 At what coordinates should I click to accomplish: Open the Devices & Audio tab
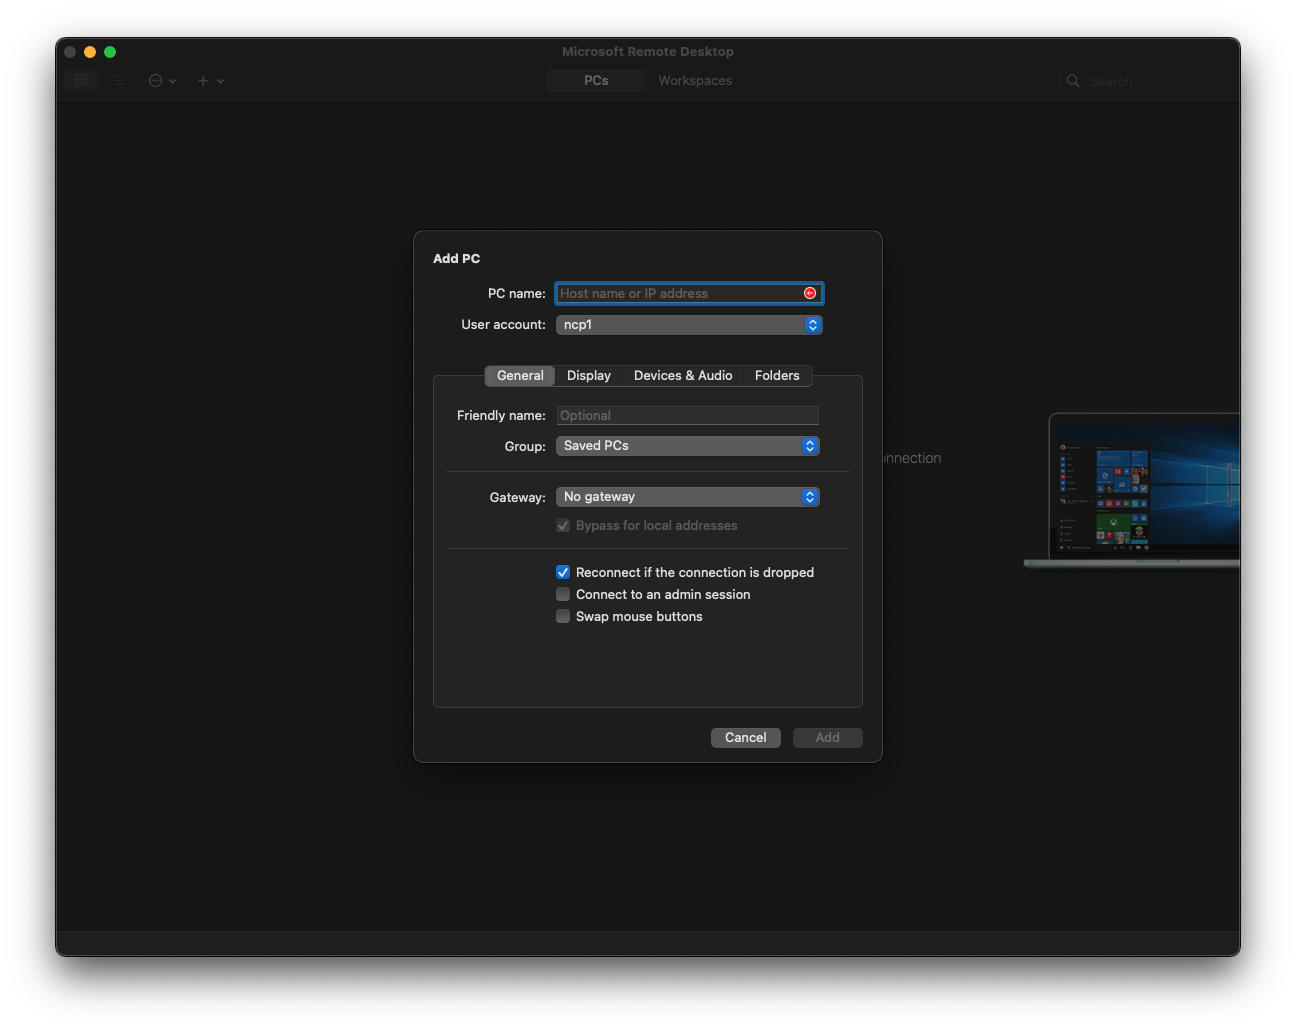pos(683,376)
